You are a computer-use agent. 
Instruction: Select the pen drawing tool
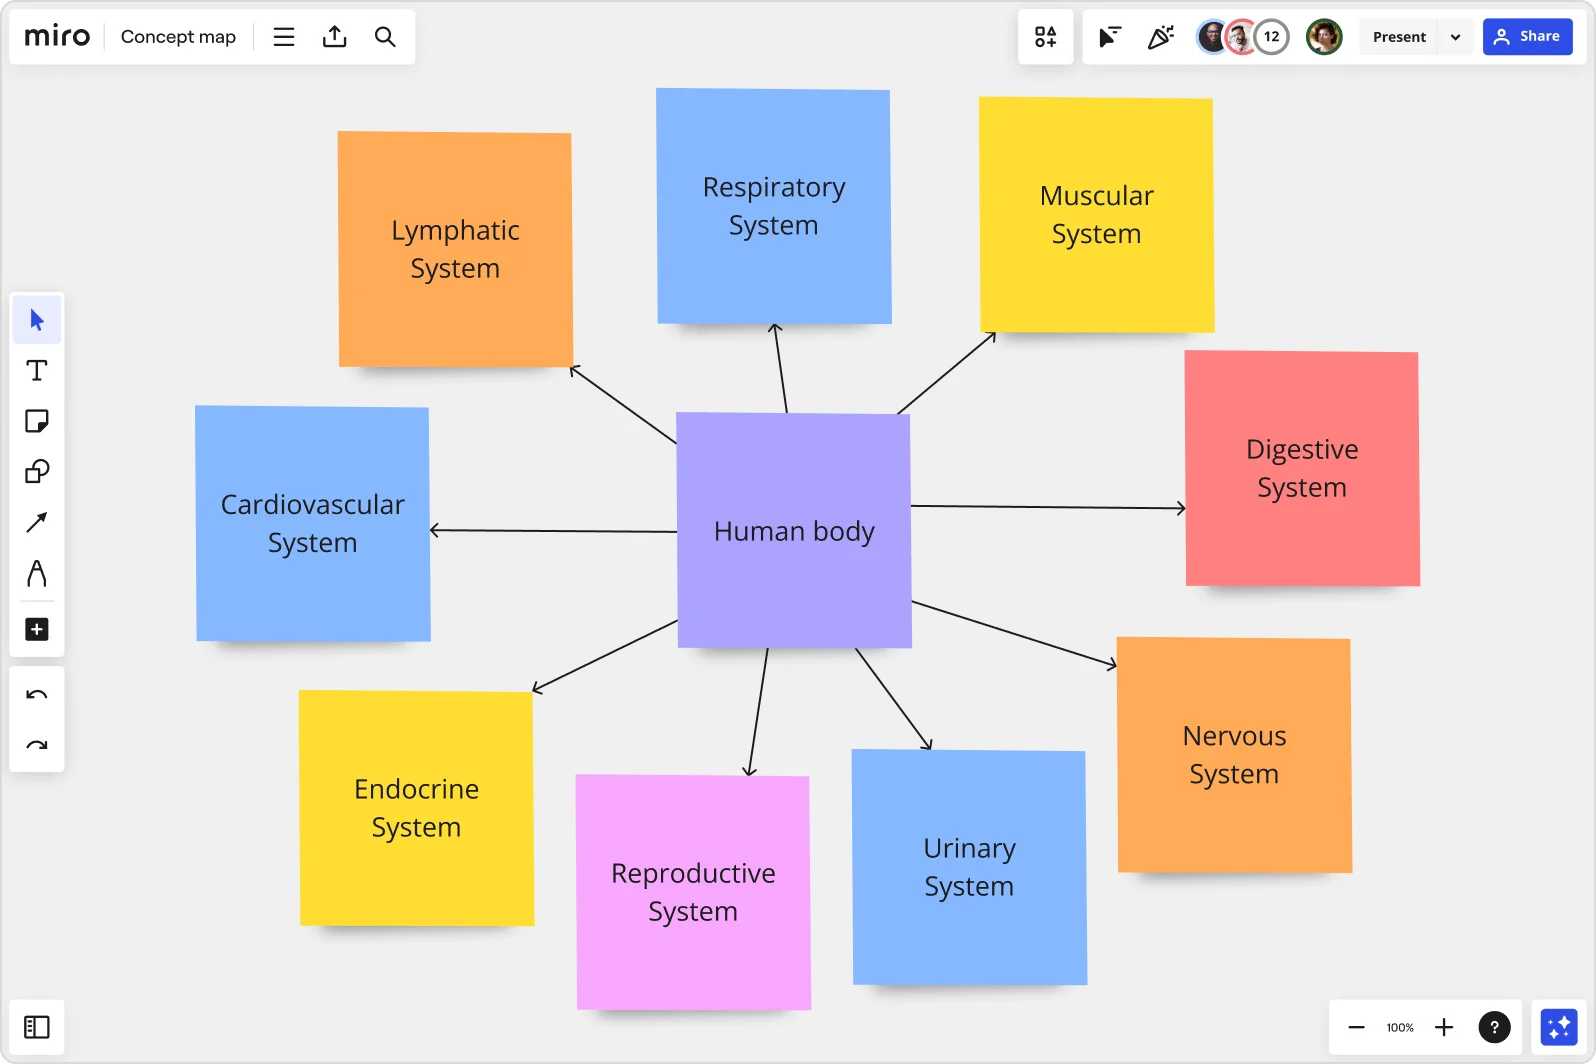[x=37, y=573]
